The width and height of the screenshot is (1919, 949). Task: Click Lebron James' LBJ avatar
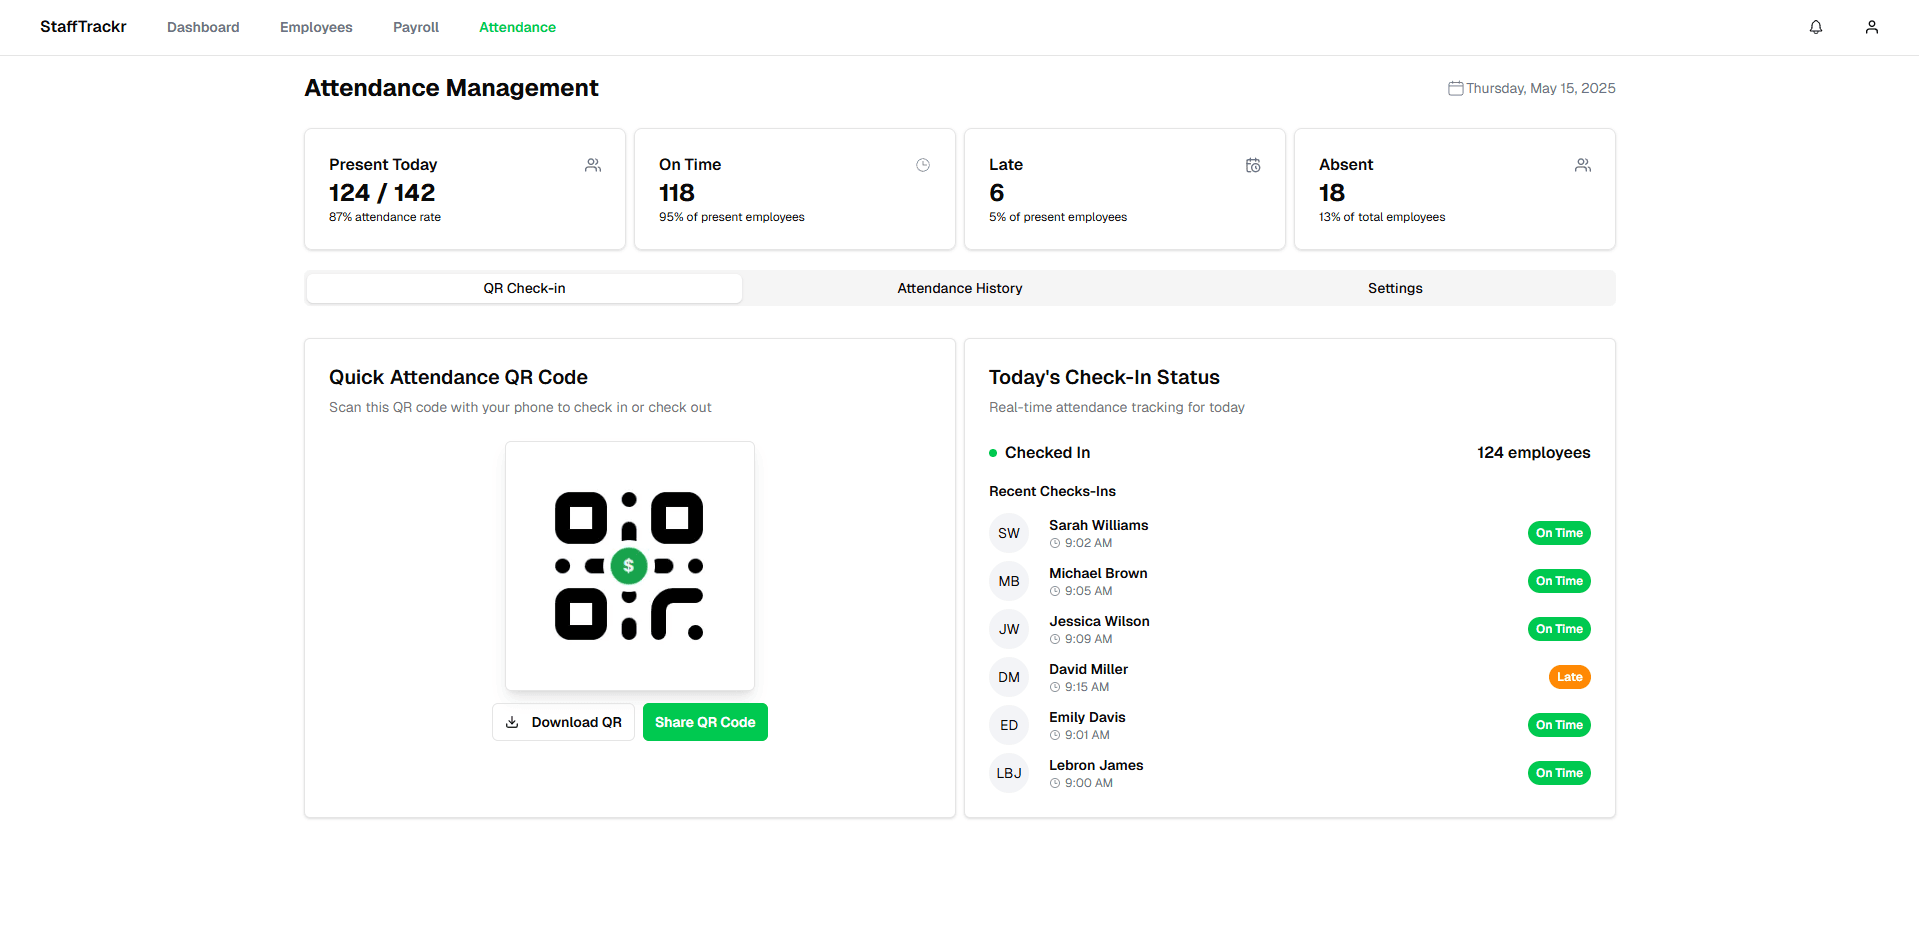(1009, 773)
